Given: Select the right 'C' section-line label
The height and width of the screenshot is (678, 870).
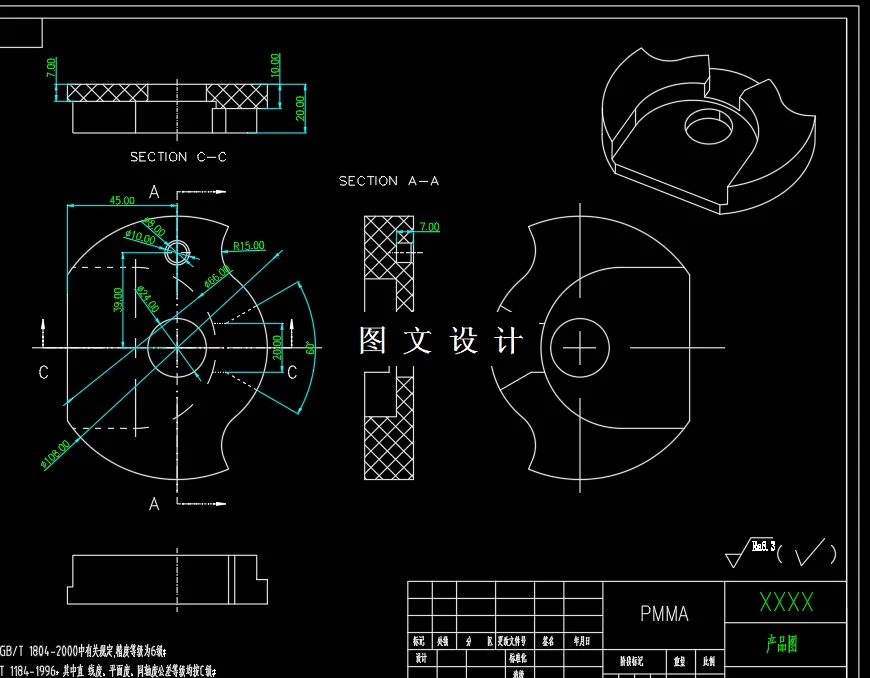Looking at the screenshot, I should pyautogui.click(x=292, y=372).
